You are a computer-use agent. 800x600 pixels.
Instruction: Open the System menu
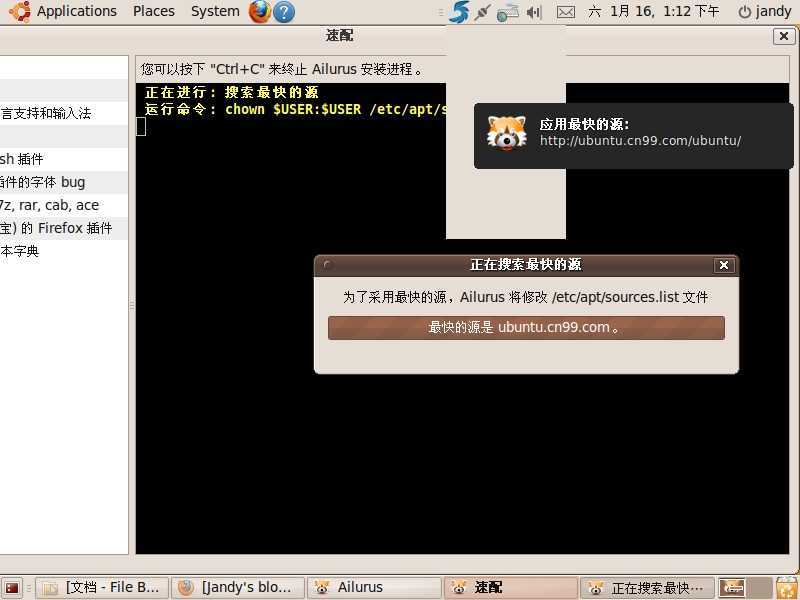tap(215, 11)
